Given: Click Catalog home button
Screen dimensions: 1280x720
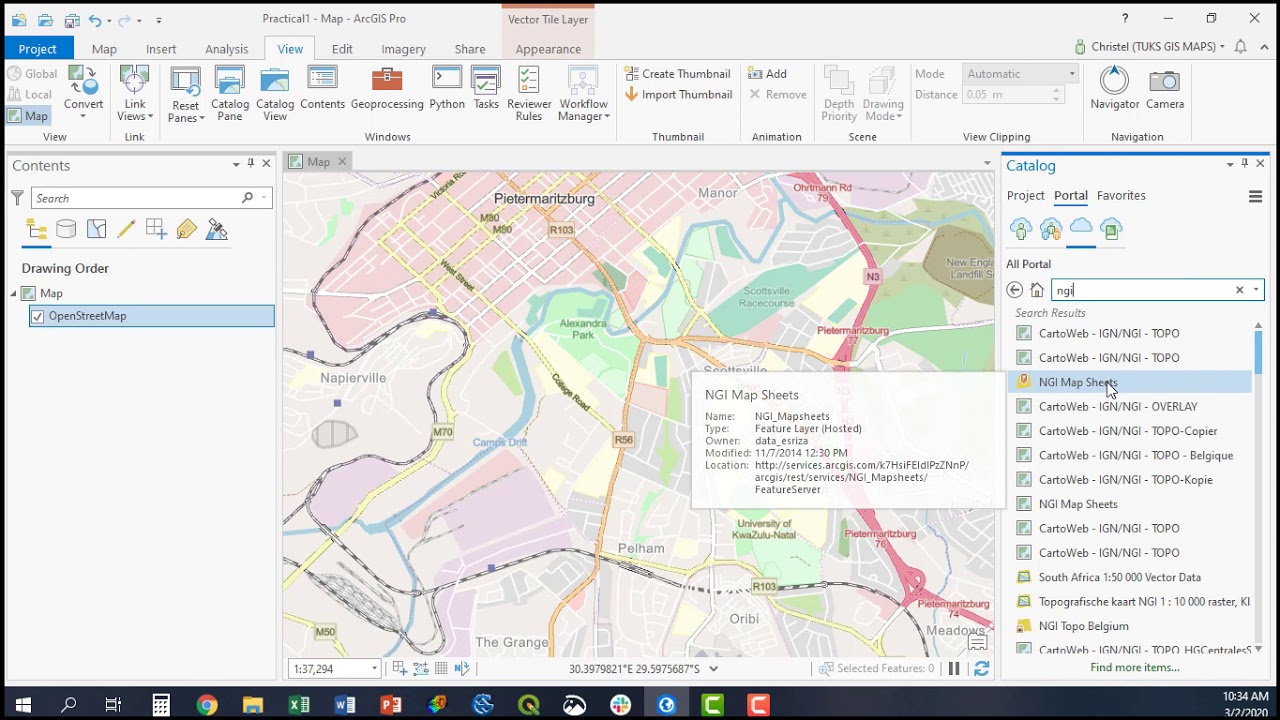Looking at the screenshot, I should [x=1037, y=290].
